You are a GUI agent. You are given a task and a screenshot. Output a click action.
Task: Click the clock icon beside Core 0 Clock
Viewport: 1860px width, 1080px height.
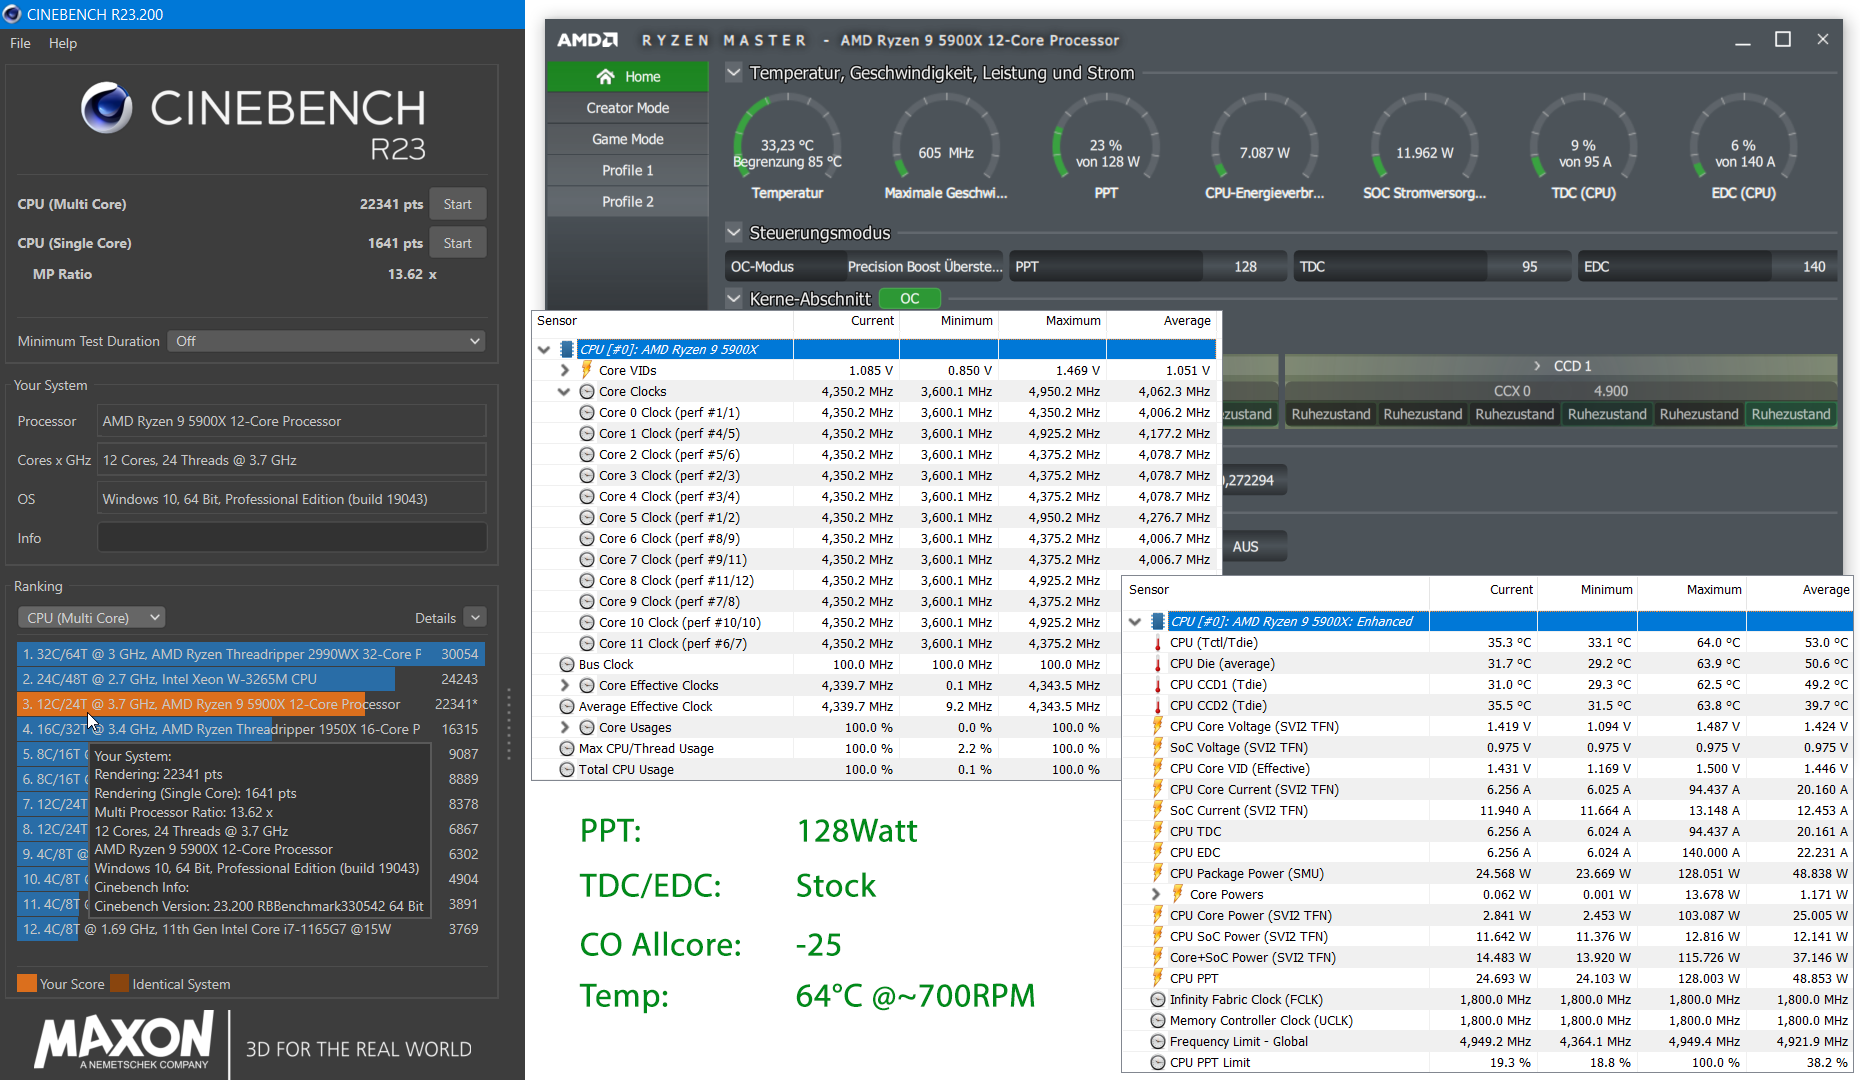coord(587,413)
